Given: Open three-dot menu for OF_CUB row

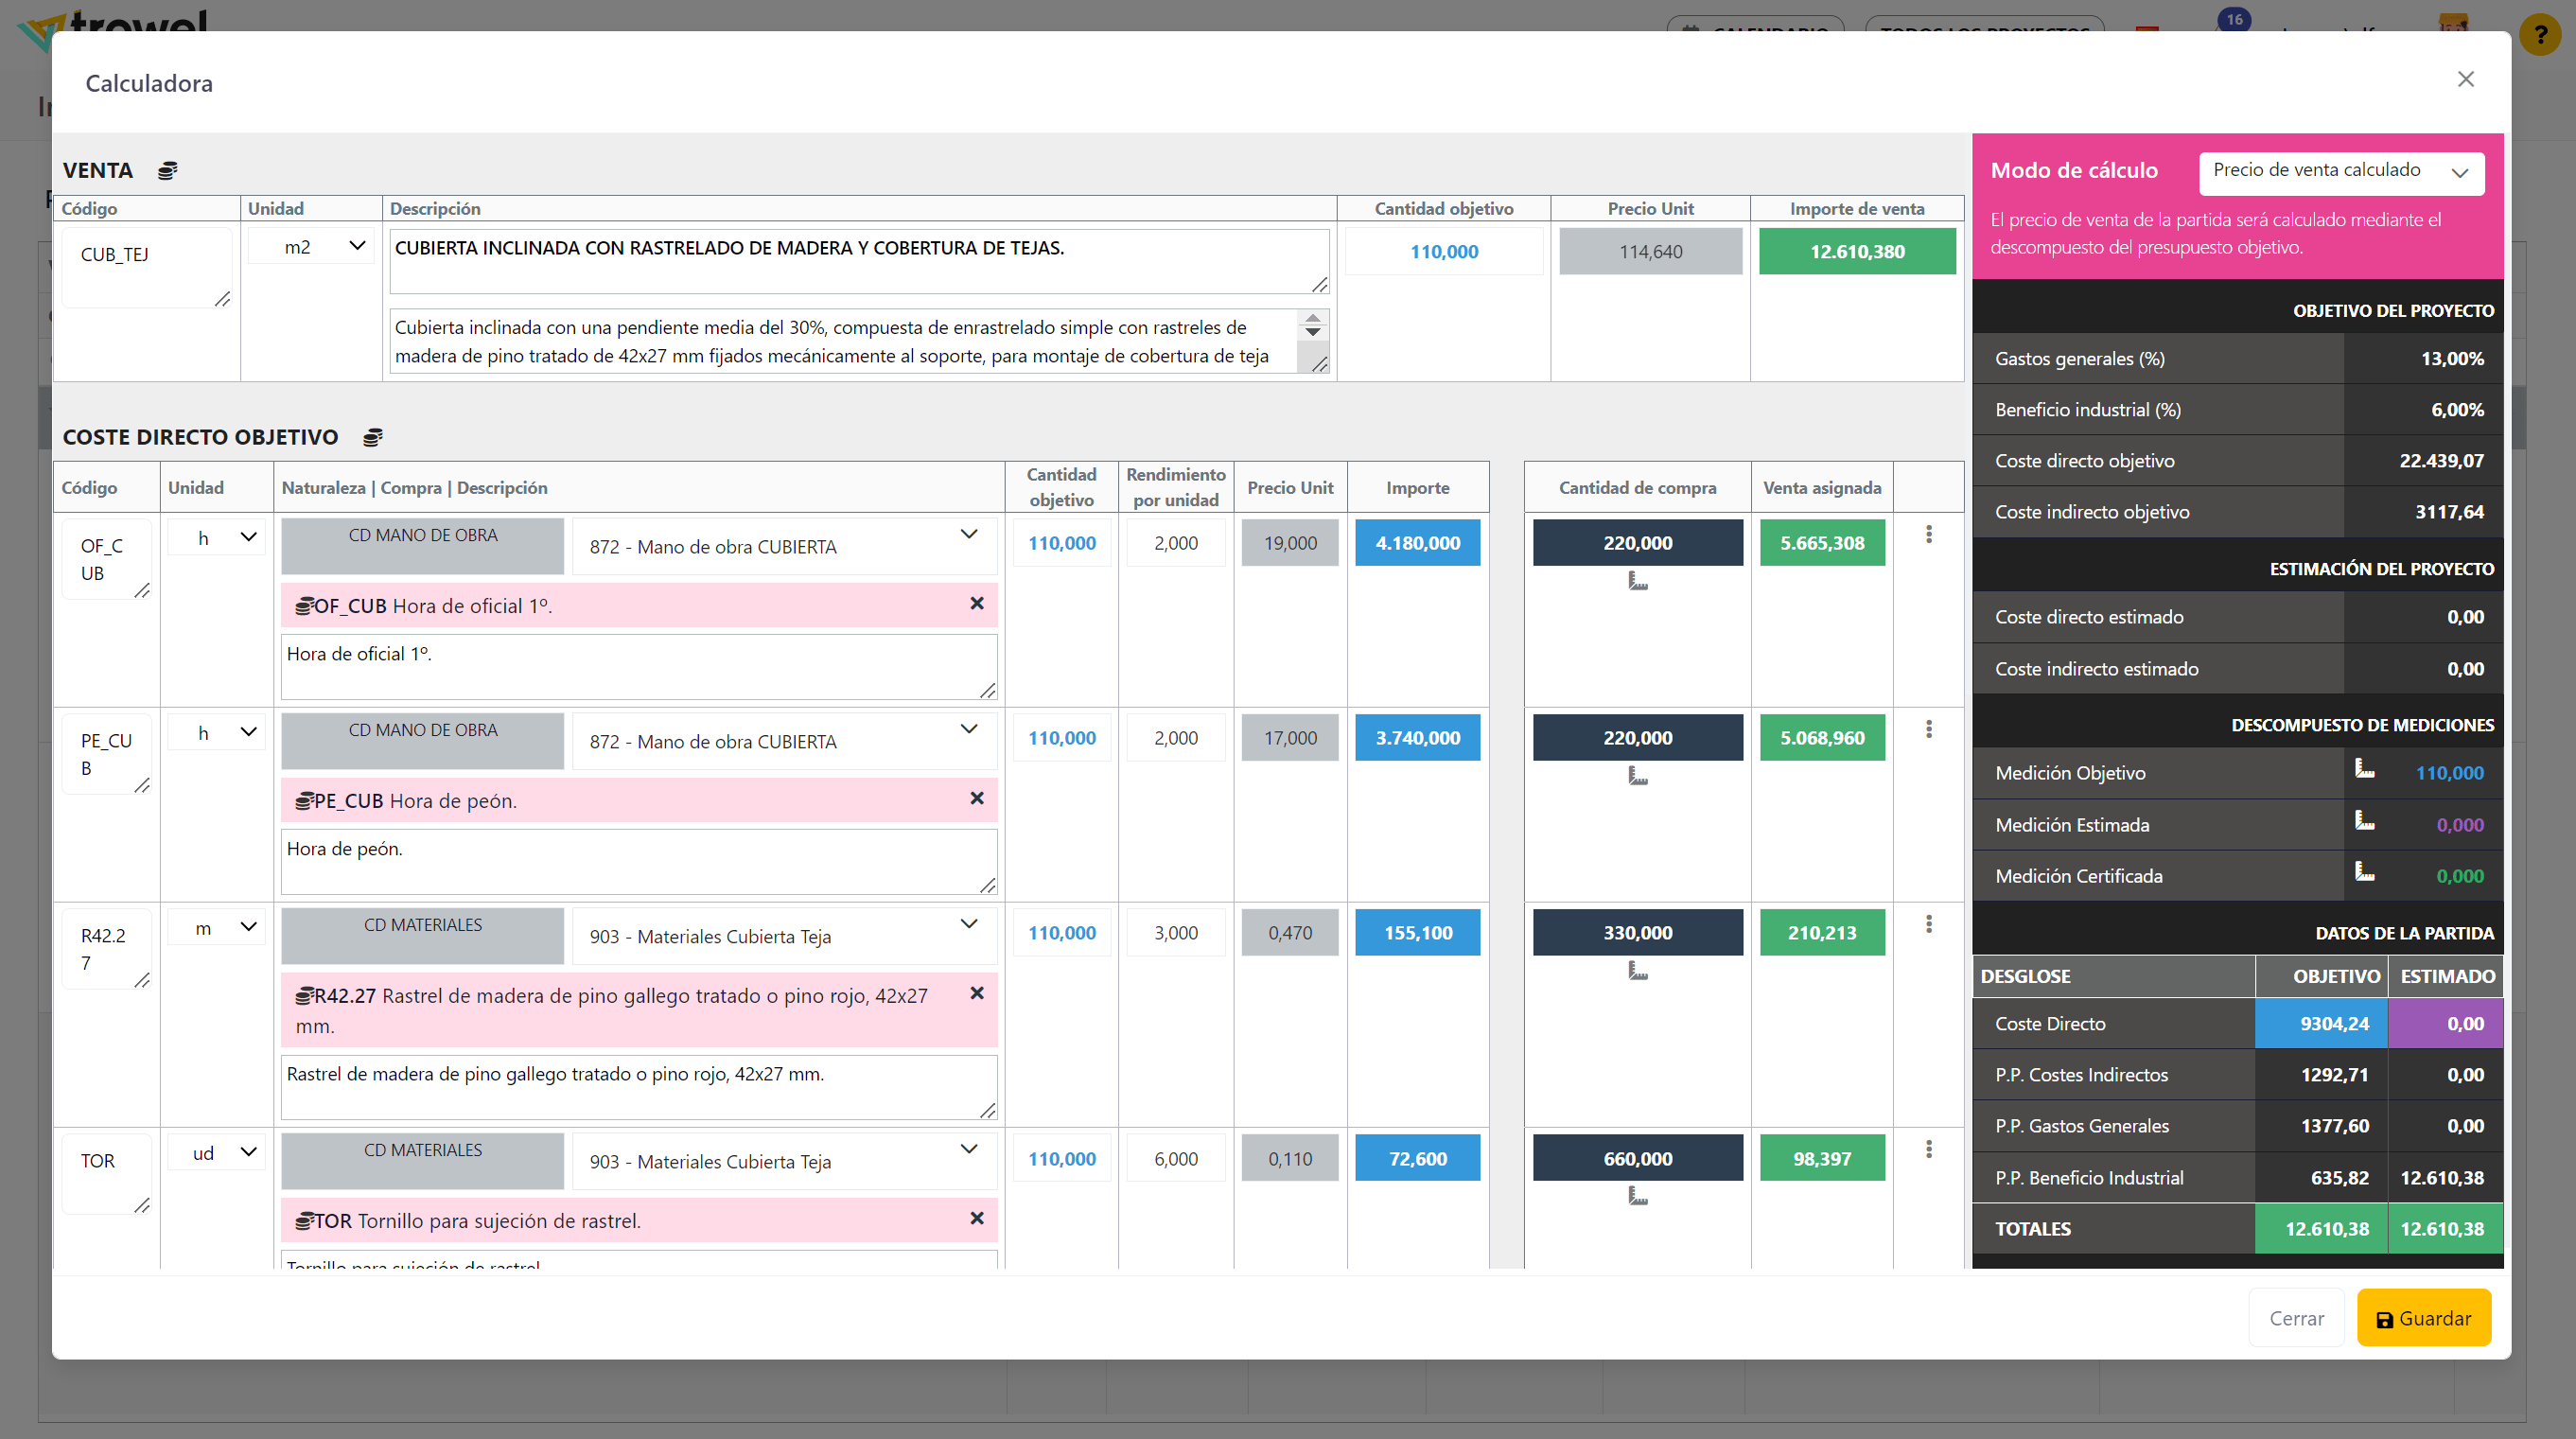Looking at the screenshot, I should click(1928, 535).
